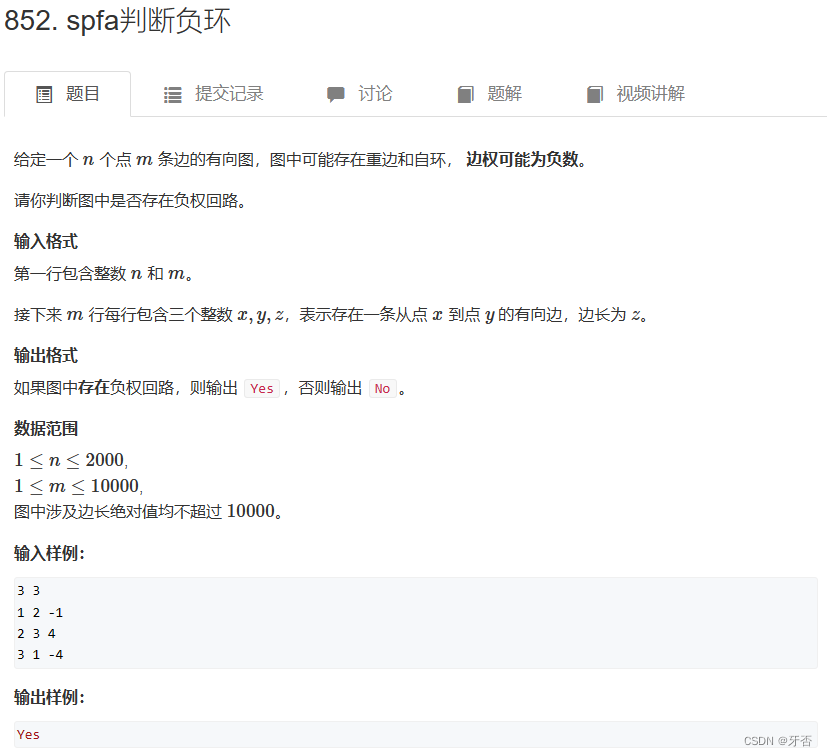Open video tutorials via the 视频讲解 icon

click(x=596, y=93)
